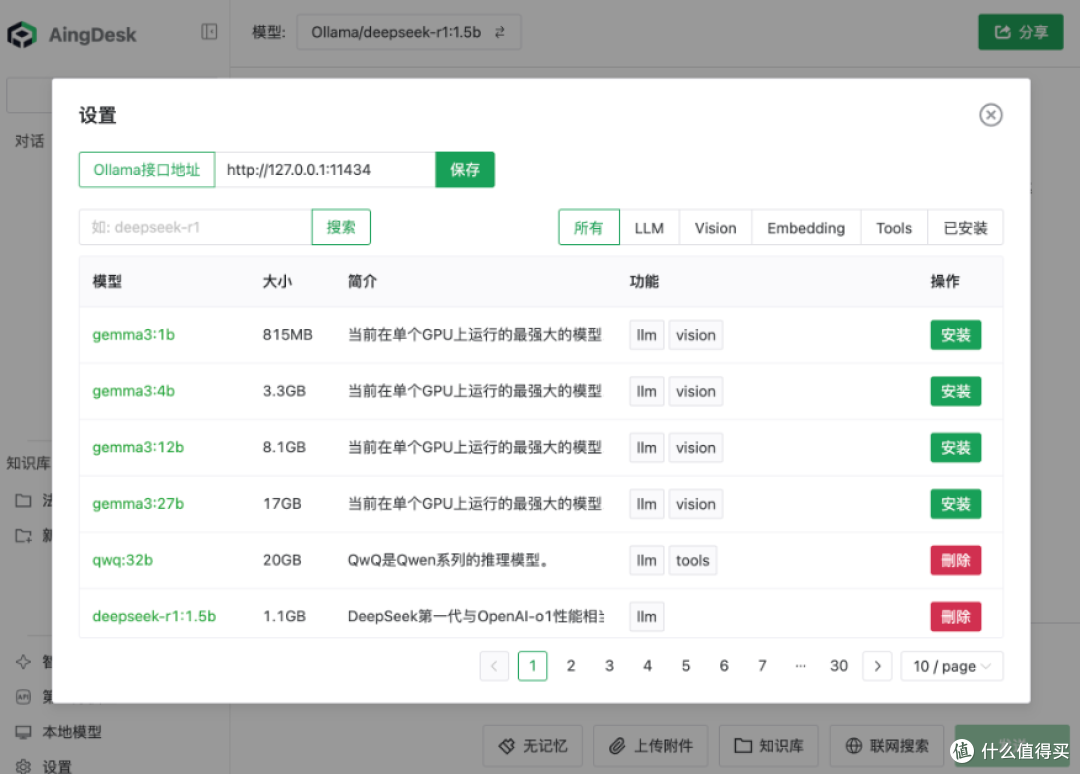1080x774 pixels.
Task: Open the deepseek-r1:1.5b model link
Action: pyautogui.click(x=154, y=616)
